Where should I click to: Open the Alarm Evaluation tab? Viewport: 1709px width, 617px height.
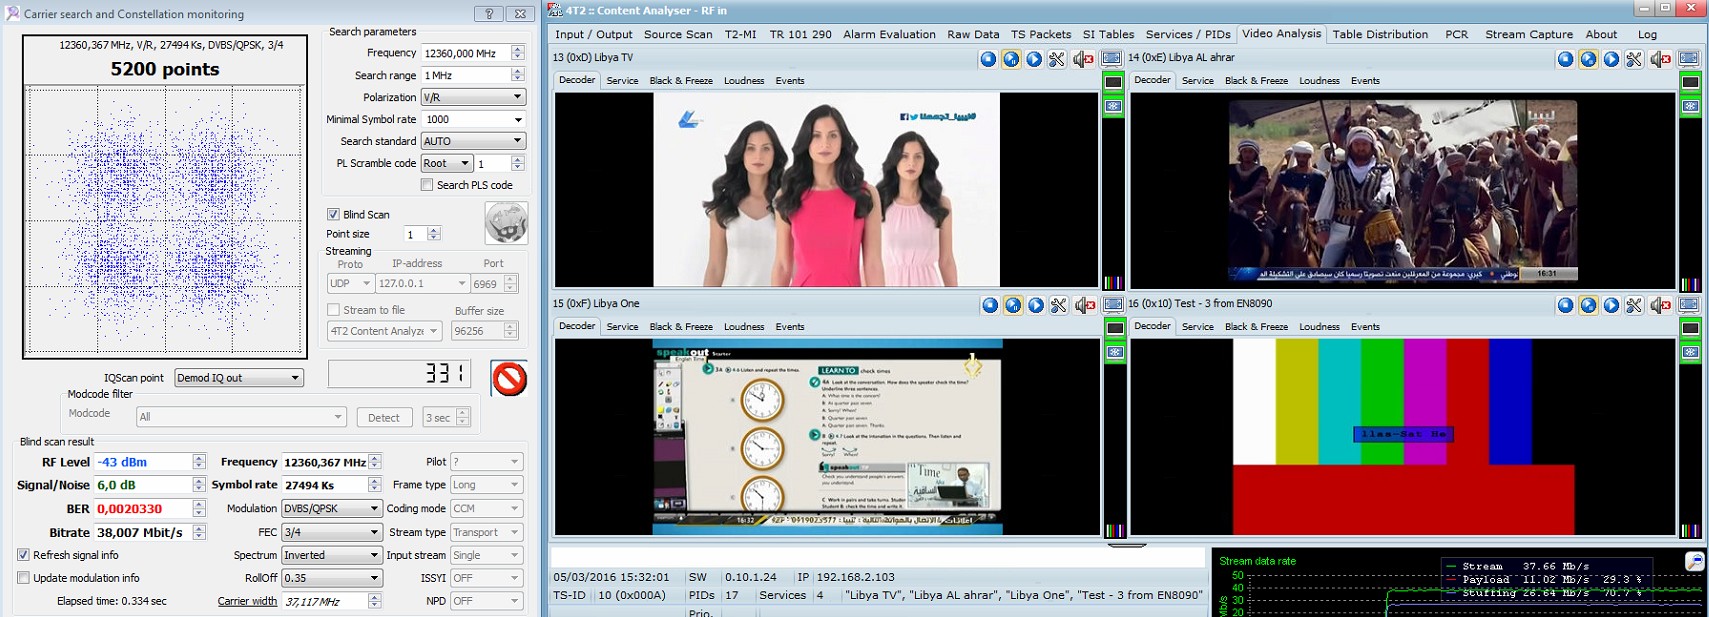(x=889, y=34)
